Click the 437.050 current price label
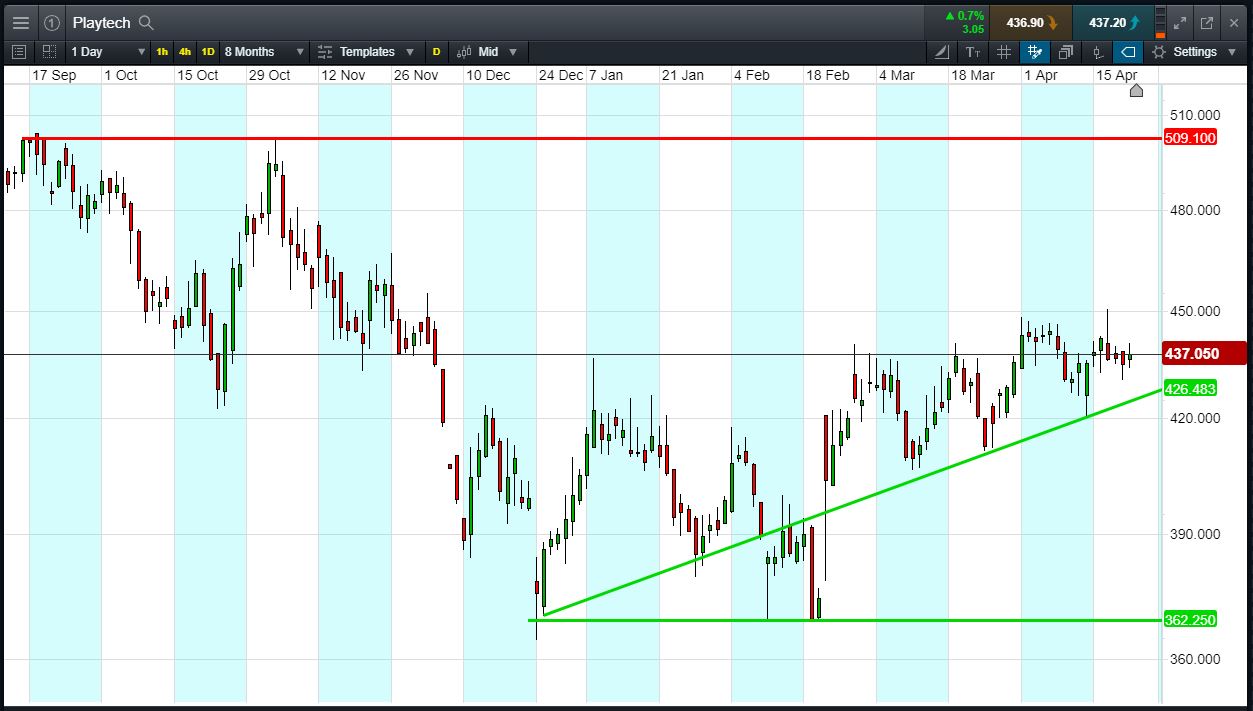The width and height of the screenshot is (1253, 711). (x=1204, y=354)
